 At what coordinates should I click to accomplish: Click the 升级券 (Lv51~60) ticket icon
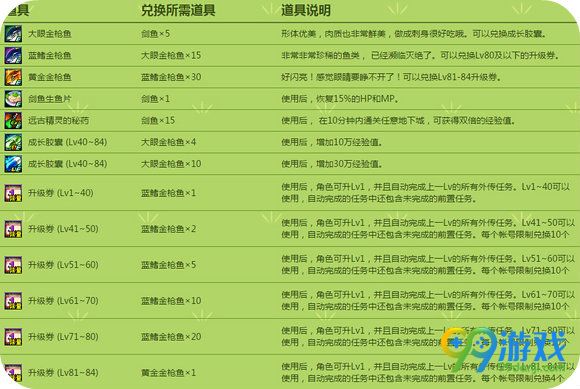tap(13, 265)
